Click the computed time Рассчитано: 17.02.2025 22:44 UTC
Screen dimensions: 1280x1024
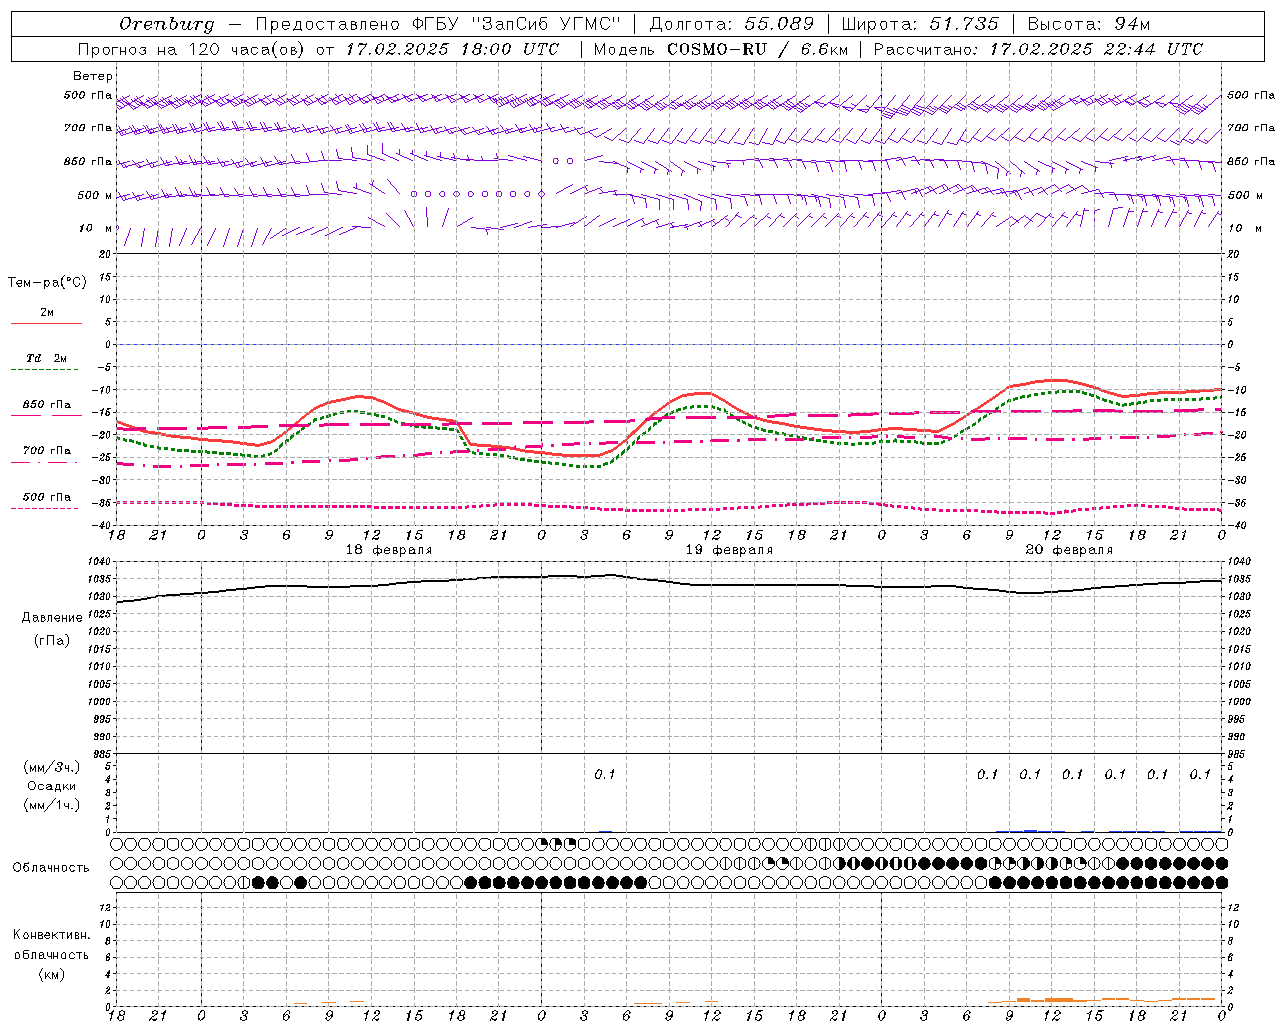pos(1038,49)
